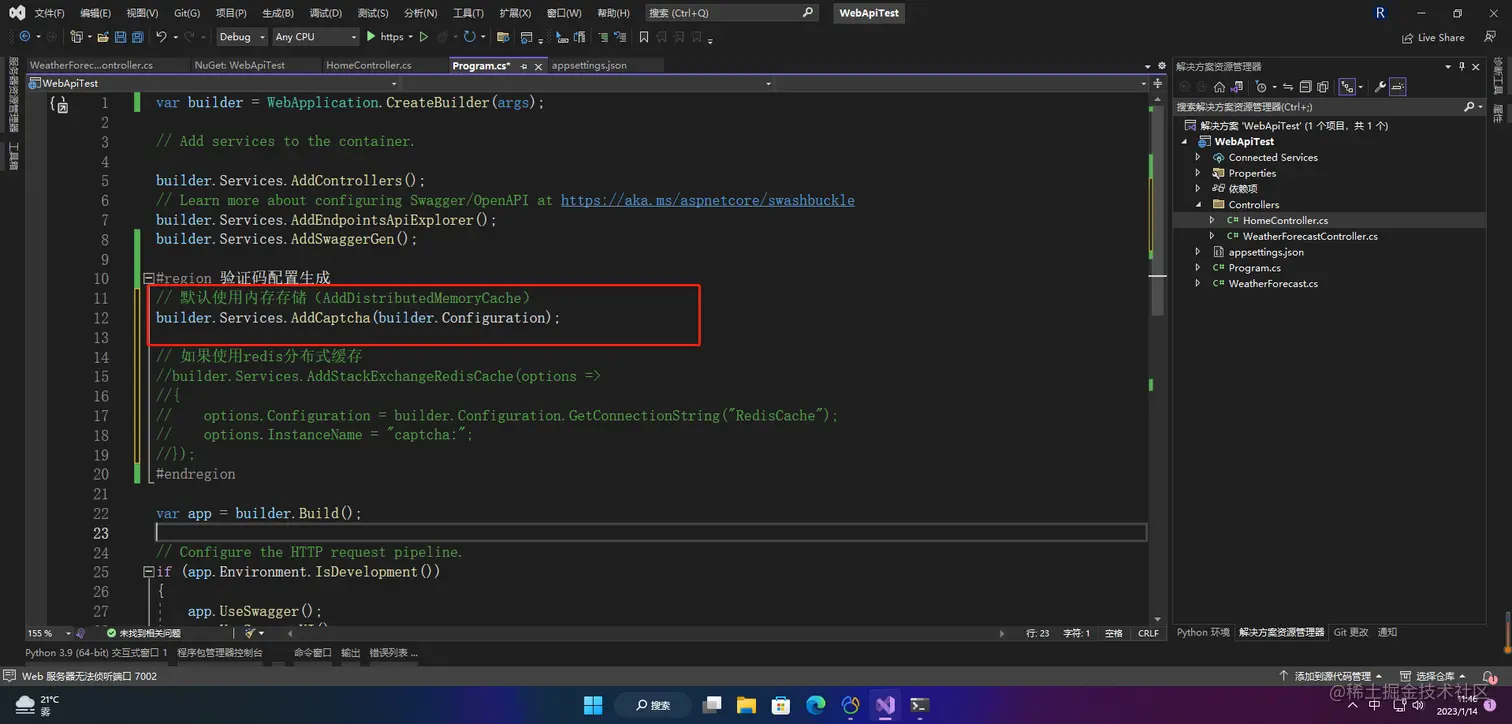Collapse all nodes in Solution Explorer
This screenshot has width=1512, height=724.
[1305, 87]
